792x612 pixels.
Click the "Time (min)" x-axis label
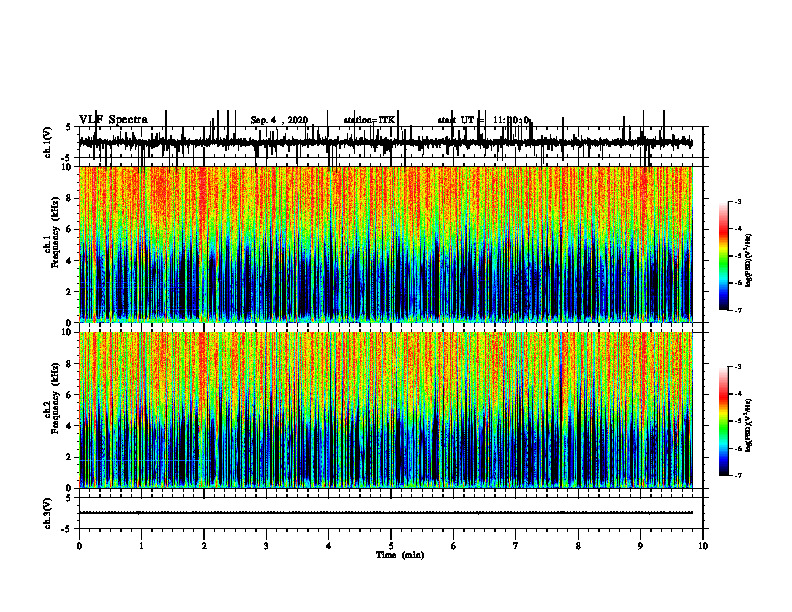point(400,555)
